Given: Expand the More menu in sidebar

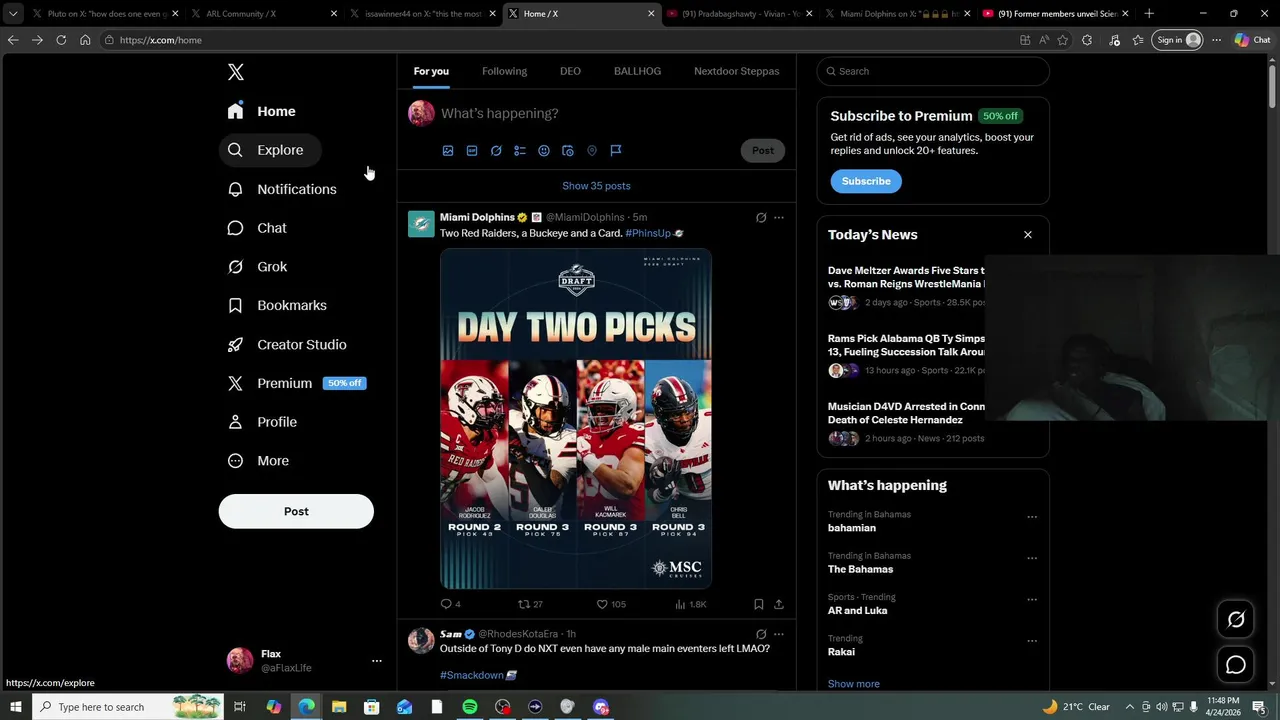Looking at the screenshot, I should [x=259, y=461].
